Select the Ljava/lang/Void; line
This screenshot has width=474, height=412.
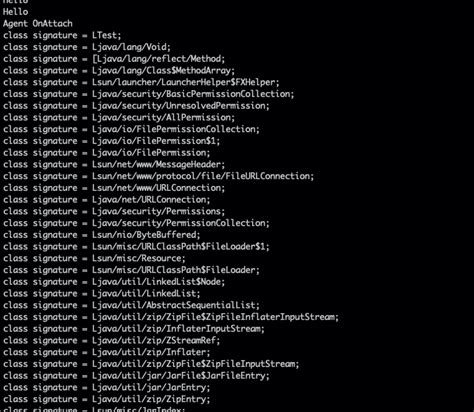(87, 47)
